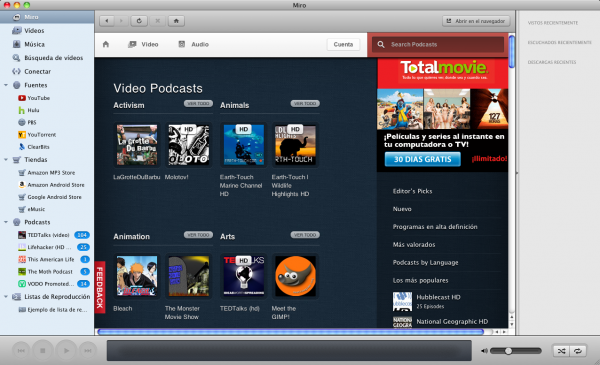Viewport: 600px width, 365px height.
Task: Collapse the Tiendas section
Action: 6,160
